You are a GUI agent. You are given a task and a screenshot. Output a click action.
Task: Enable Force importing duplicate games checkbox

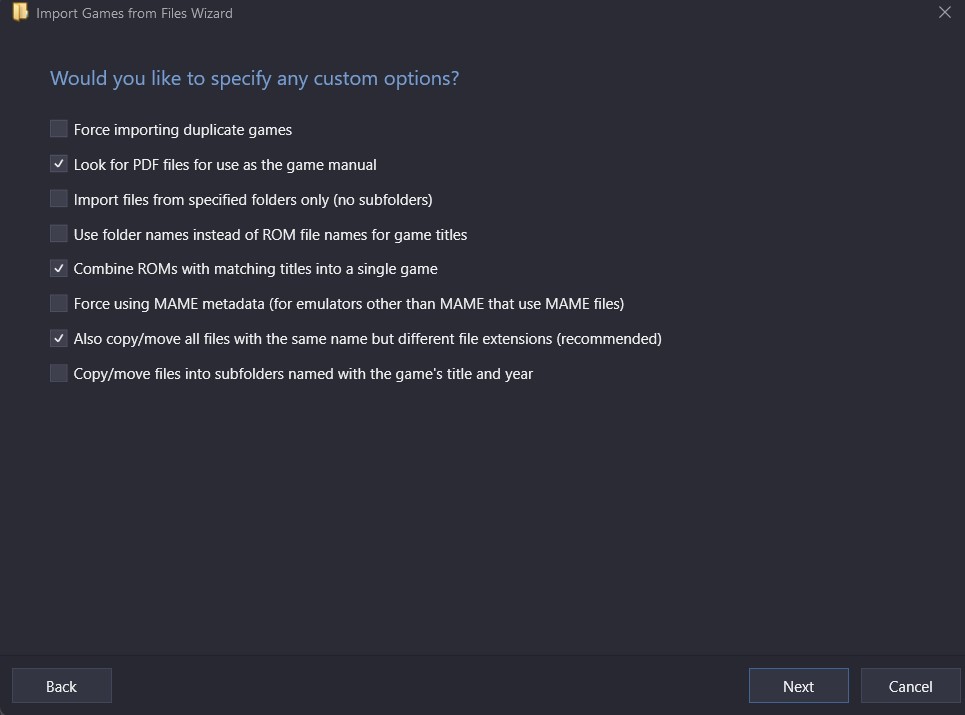click(59, 129)
